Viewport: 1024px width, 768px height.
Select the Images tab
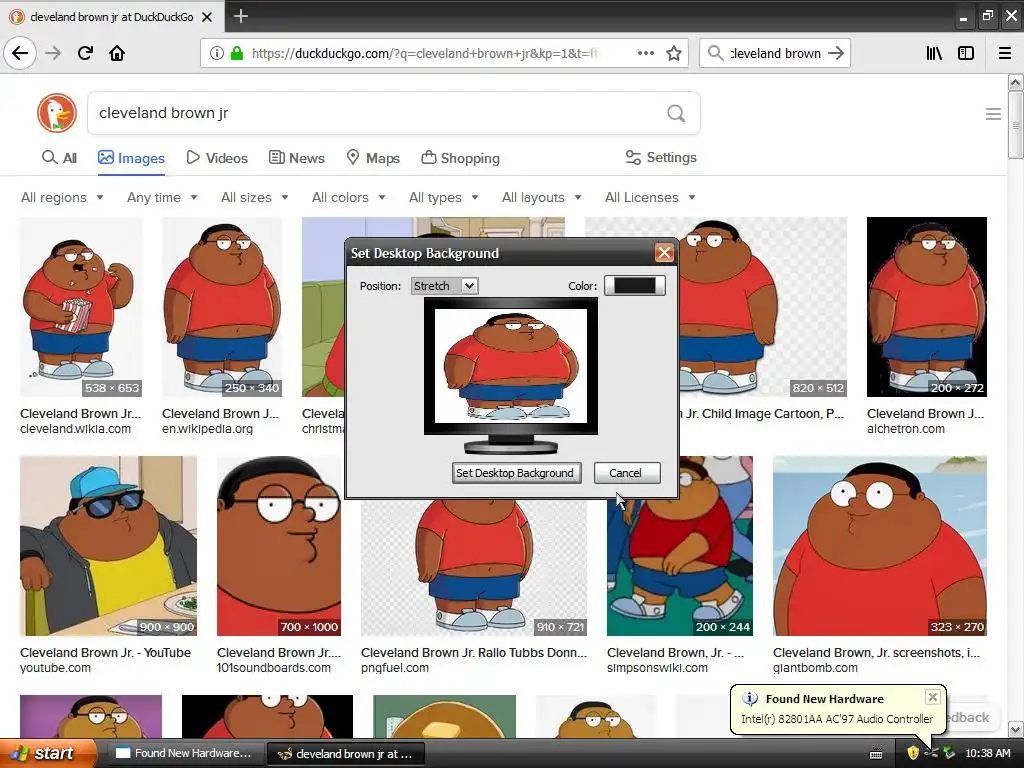click(131, 158)
